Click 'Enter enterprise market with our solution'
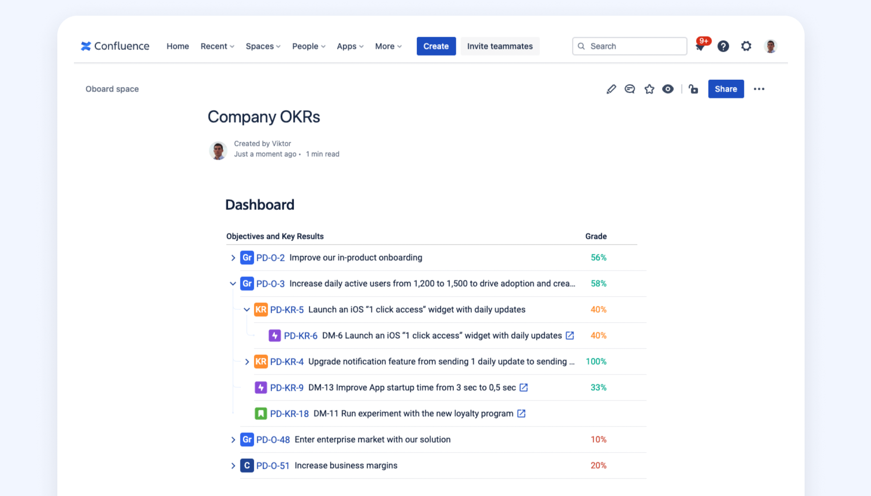 point(373,439)
